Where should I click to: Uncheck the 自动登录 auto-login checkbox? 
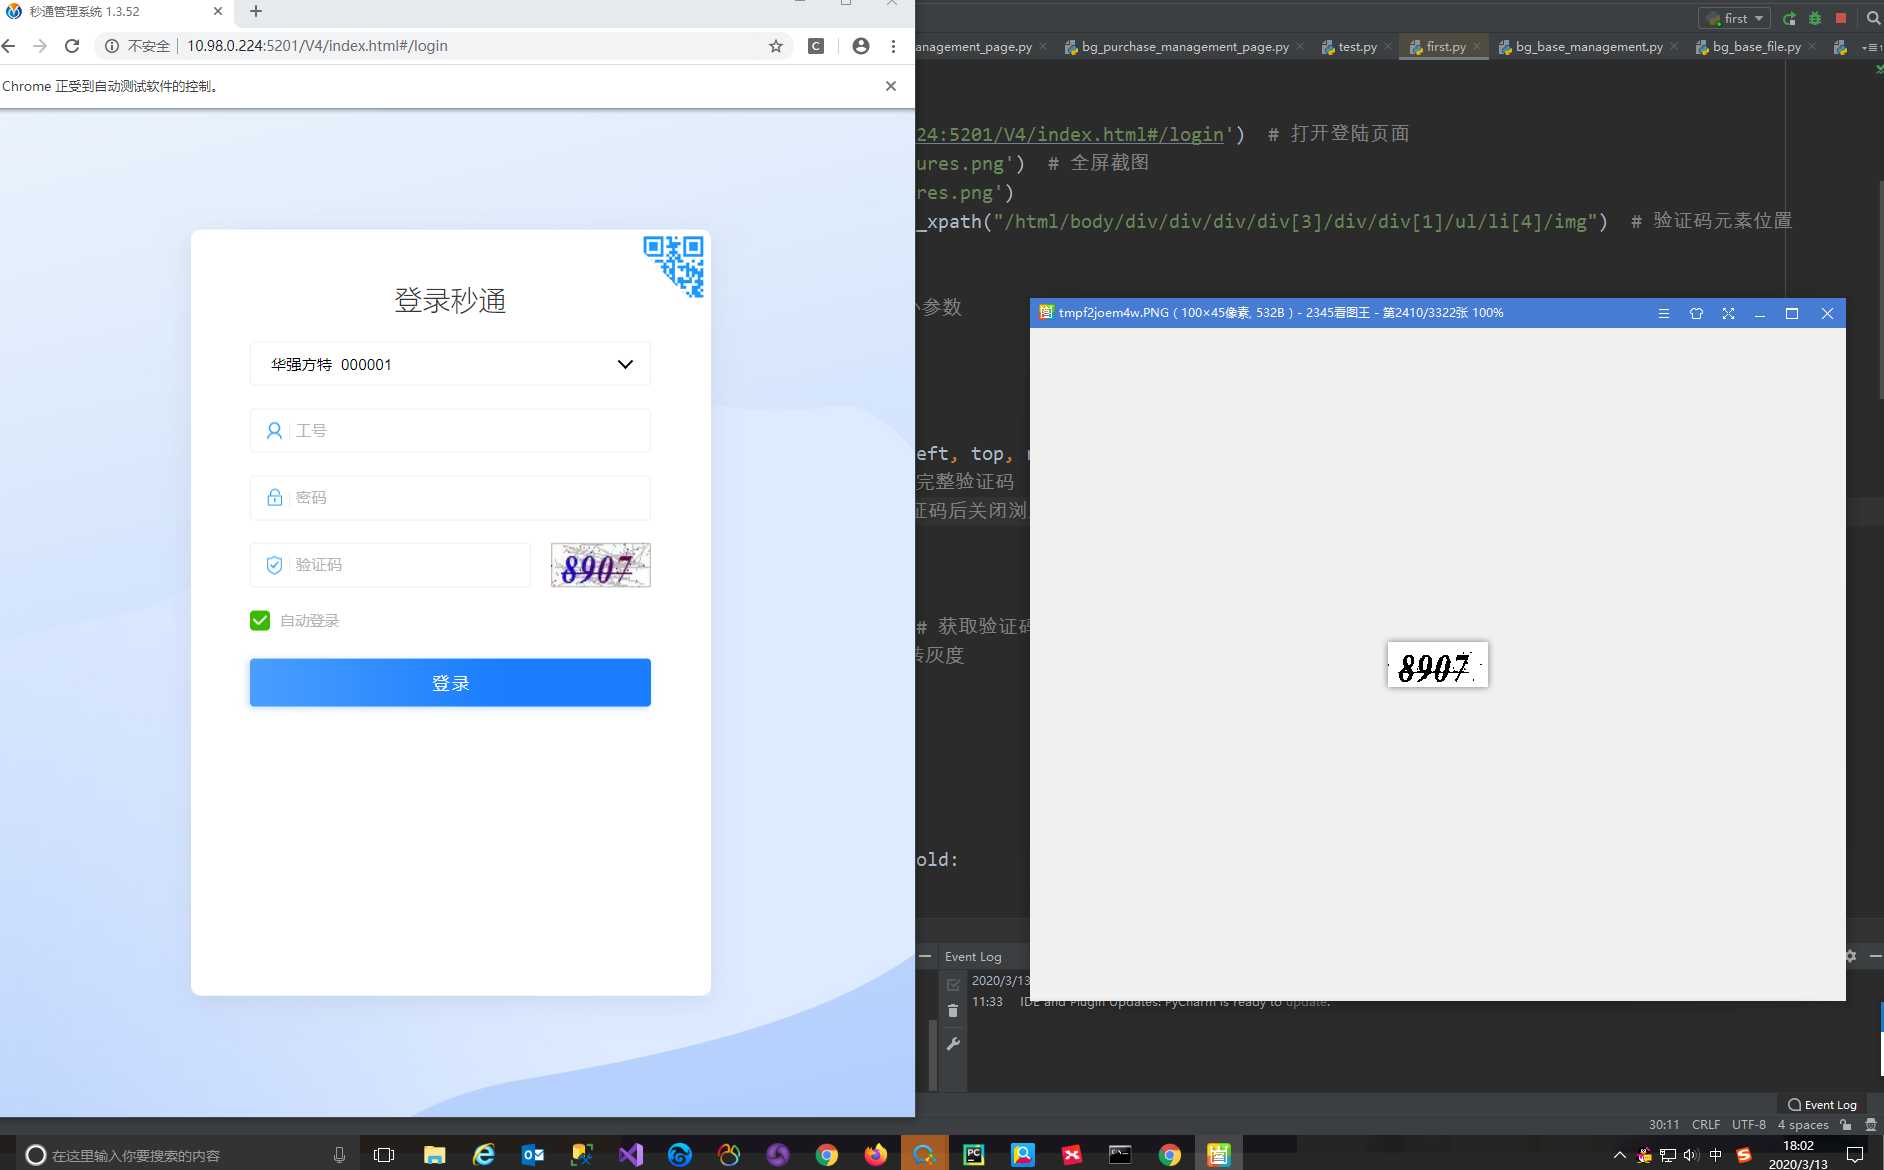pos(260,621)
